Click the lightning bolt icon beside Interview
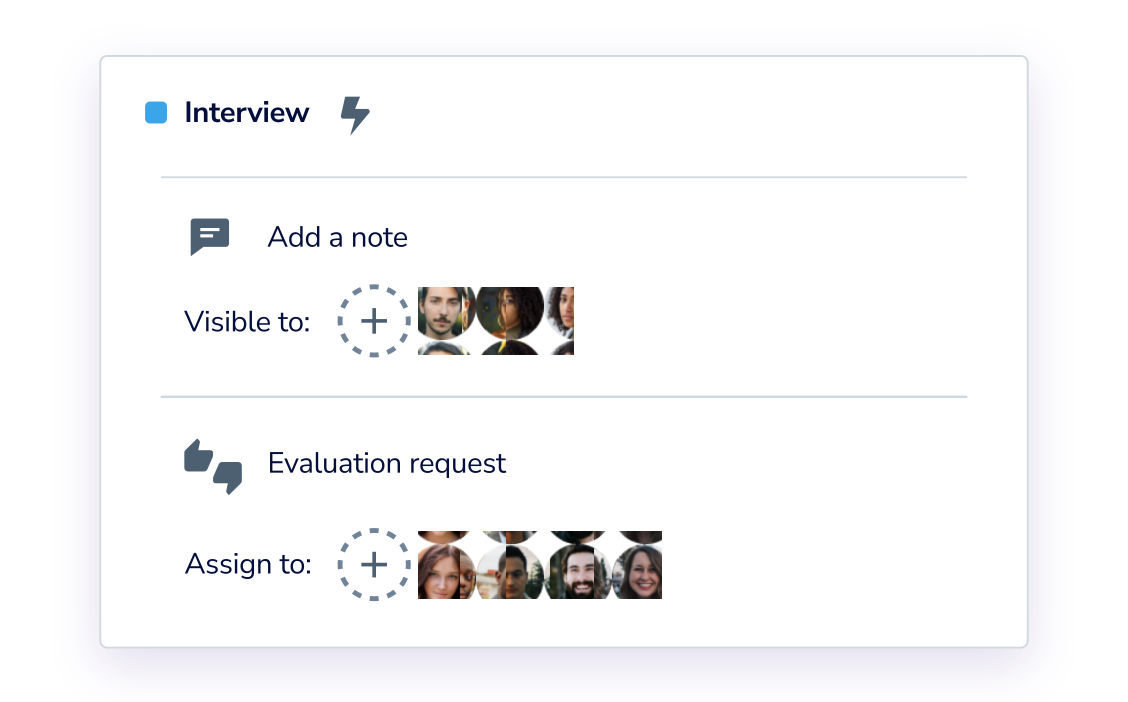 pos(355,115)
